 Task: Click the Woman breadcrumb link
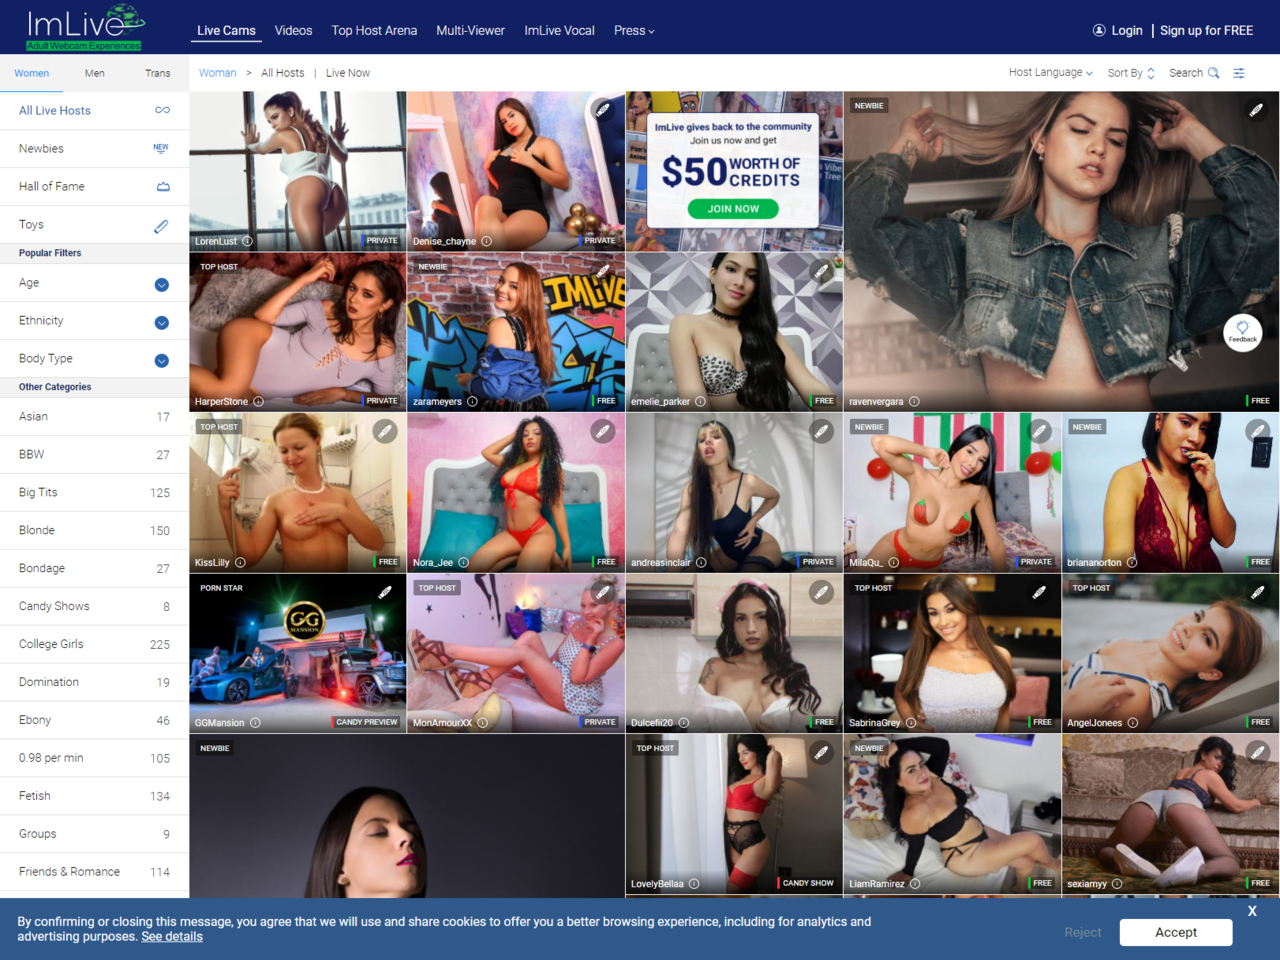coord(217,73)
